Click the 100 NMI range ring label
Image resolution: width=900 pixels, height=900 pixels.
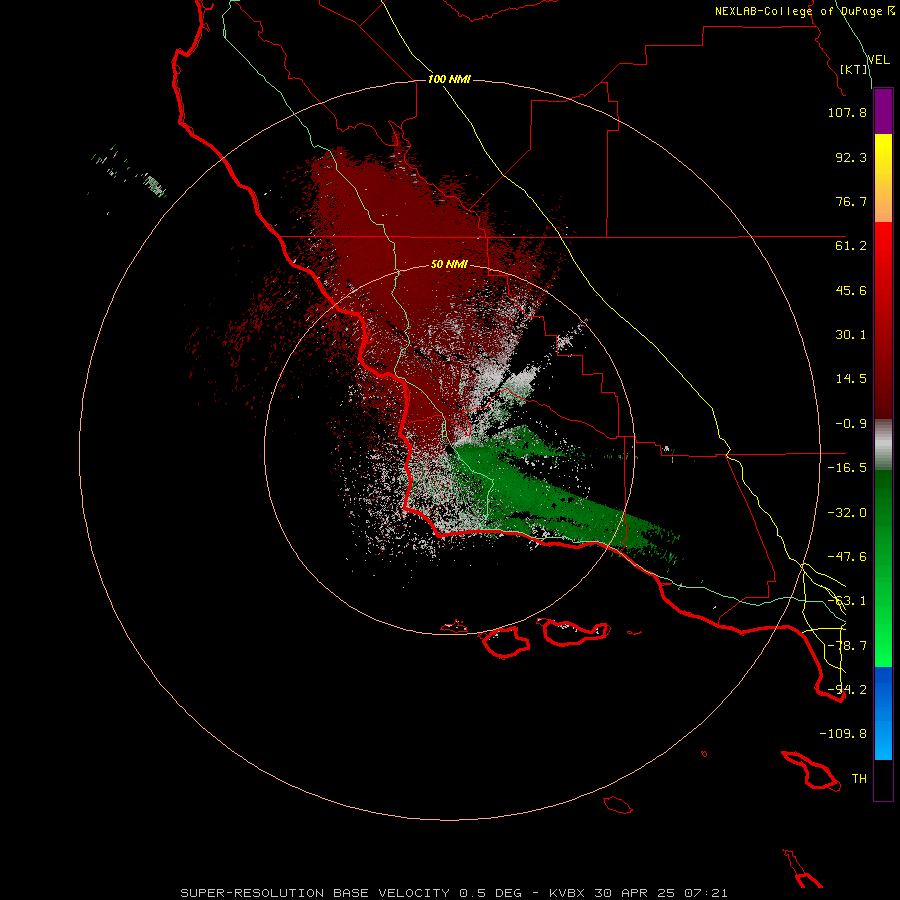[x=449, y=79]
